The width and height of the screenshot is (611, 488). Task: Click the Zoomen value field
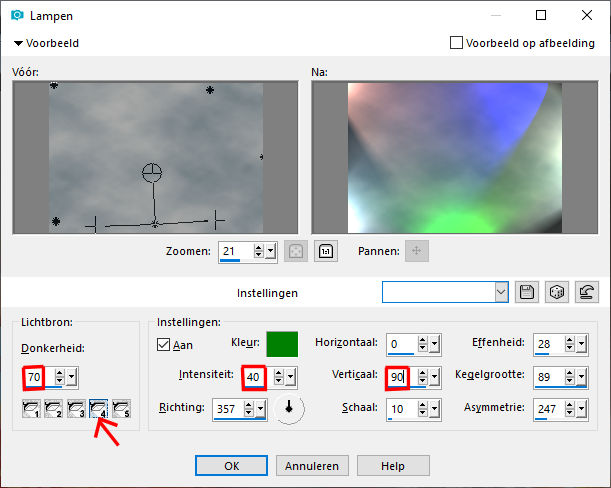236,251
